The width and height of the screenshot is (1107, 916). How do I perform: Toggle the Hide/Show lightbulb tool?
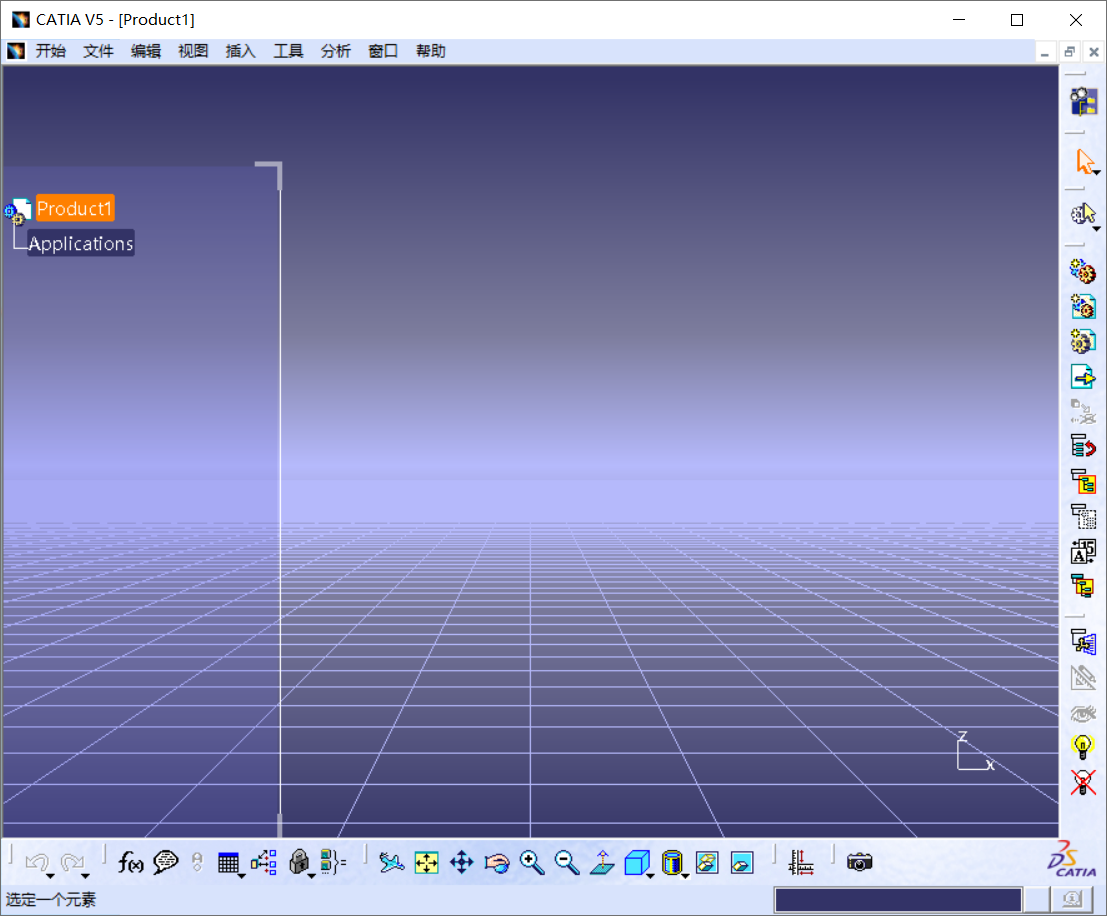pyautogui.click(x=1083, y=744)
